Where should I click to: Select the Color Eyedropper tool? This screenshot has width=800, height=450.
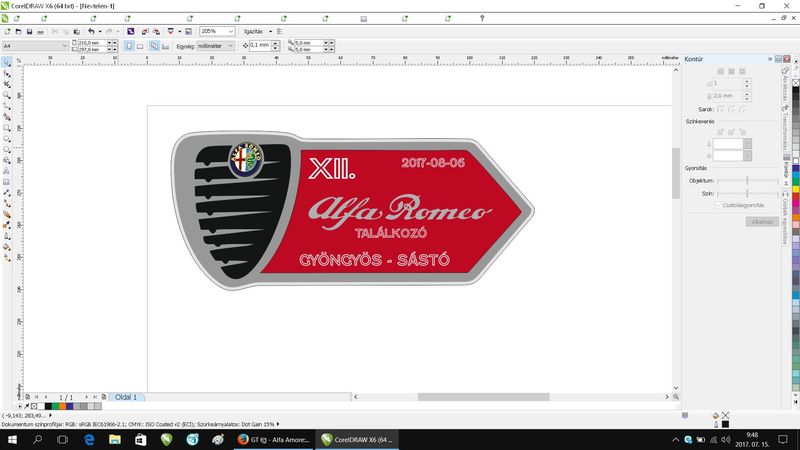click(7, 225)
